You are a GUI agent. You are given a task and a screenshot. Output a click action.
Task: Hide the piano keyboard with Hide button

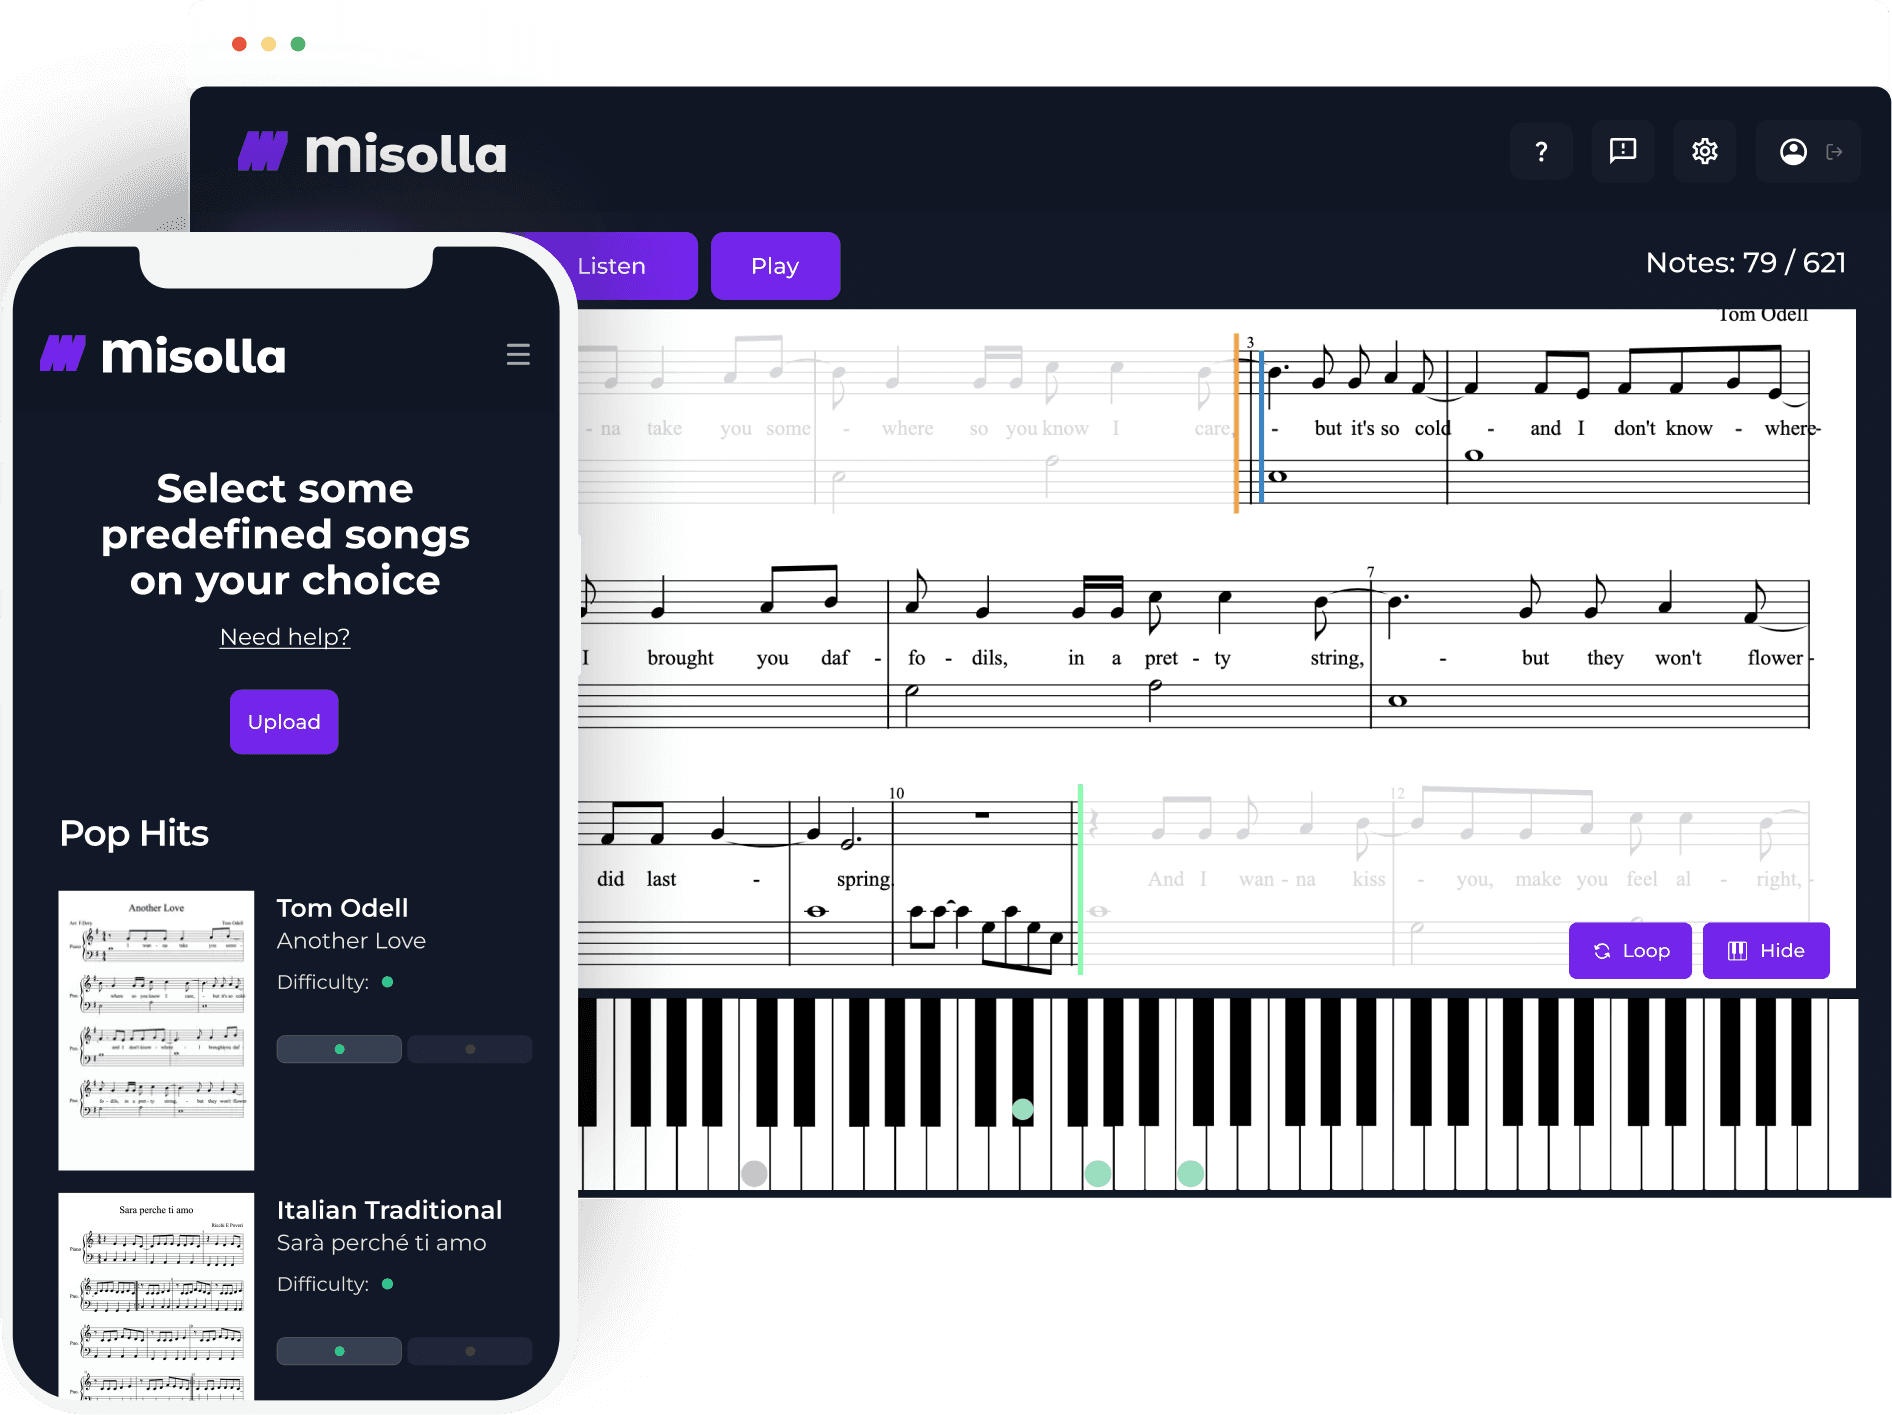(1766, 950)
